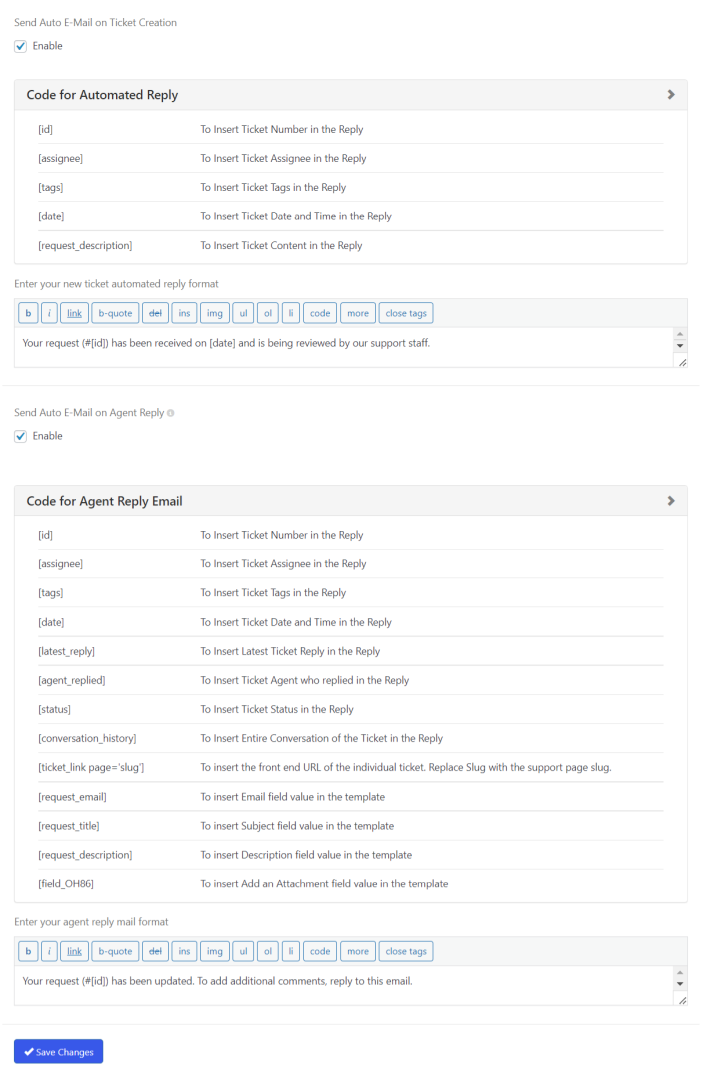Insert a b-quote in the agent reply toolbar
The width and height of the screenshot is (703, 1076).
(x=114, y=950)
